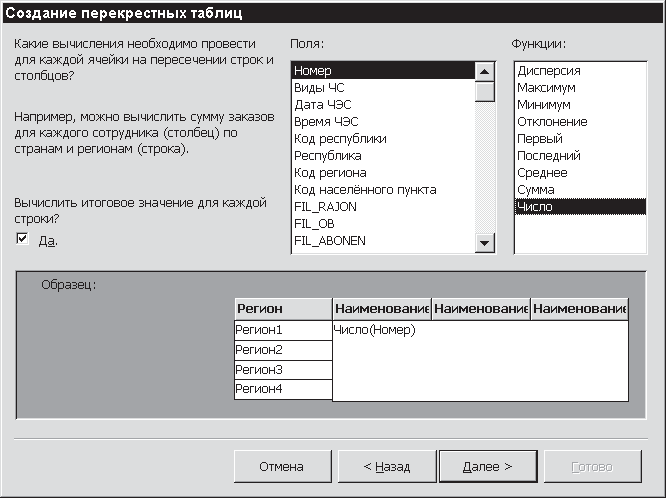Pick 'Среднее' from functions list
The image size is (666, 498).
541,173
